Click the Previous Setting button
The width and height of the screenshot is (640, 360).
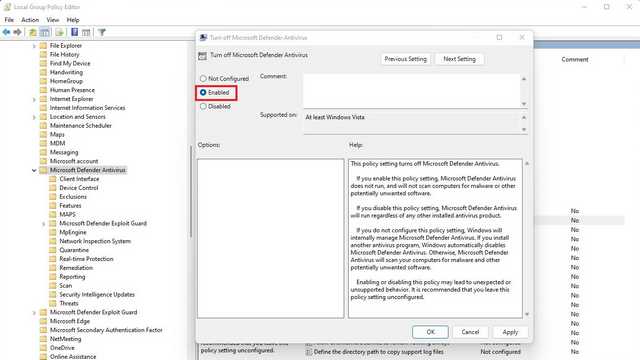405,59
